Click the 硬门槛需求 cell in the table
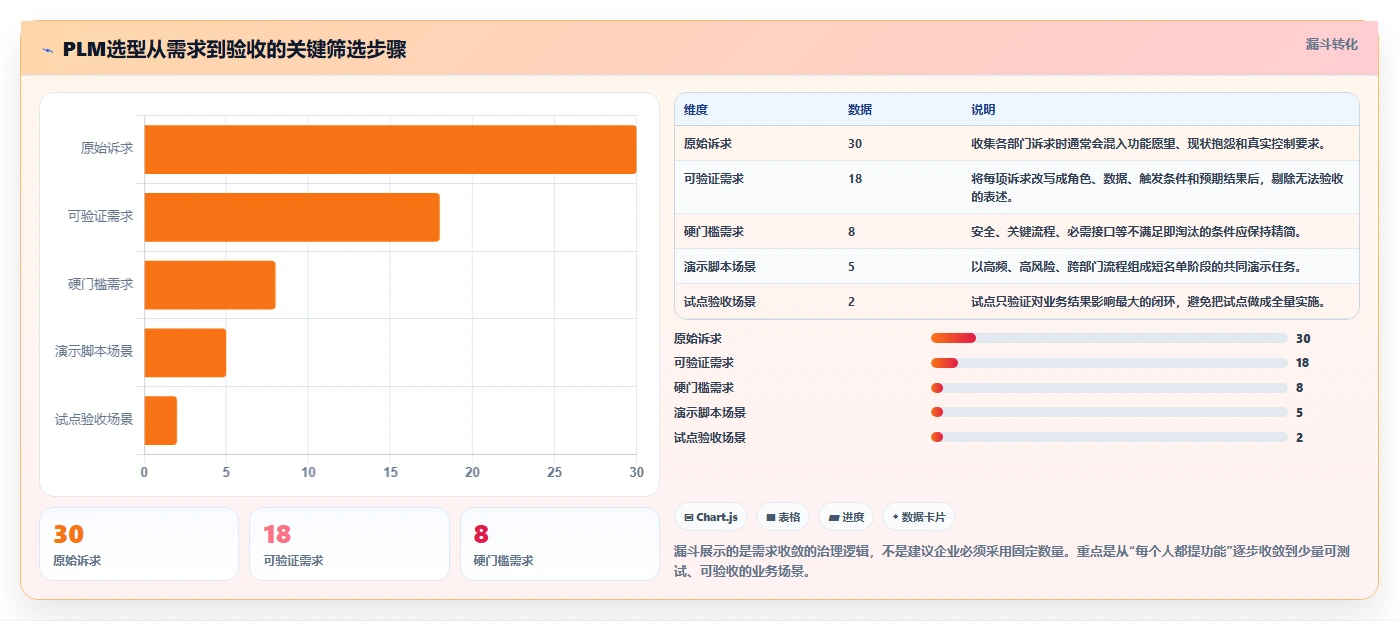1399x621 pixels. coord(714,232)
